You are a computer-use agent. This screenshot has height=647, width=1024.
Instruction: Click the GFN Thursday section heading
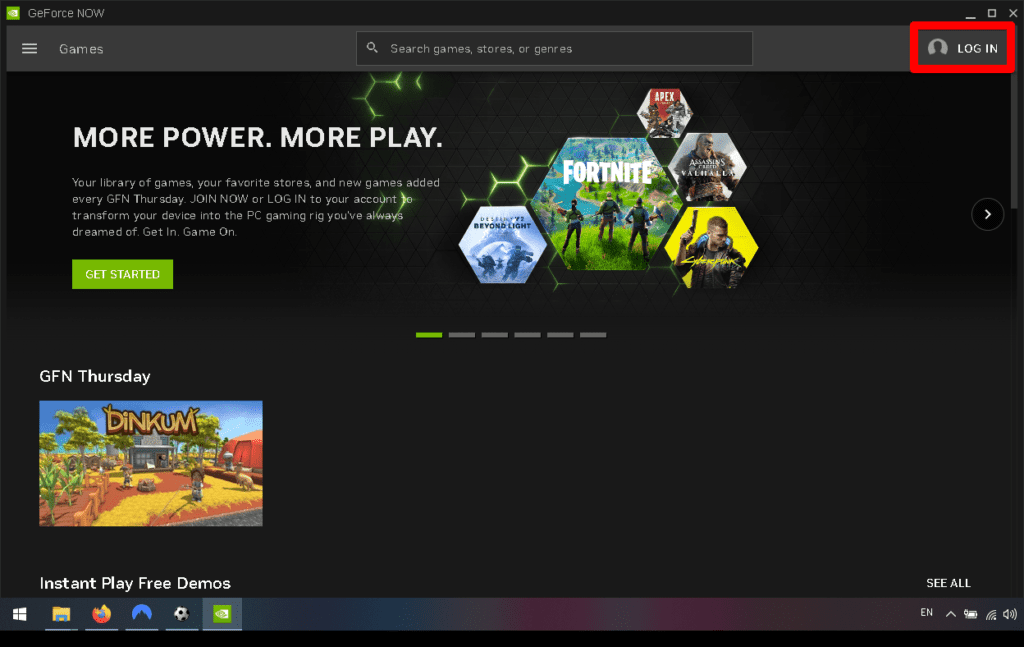(x=95, y=376)
